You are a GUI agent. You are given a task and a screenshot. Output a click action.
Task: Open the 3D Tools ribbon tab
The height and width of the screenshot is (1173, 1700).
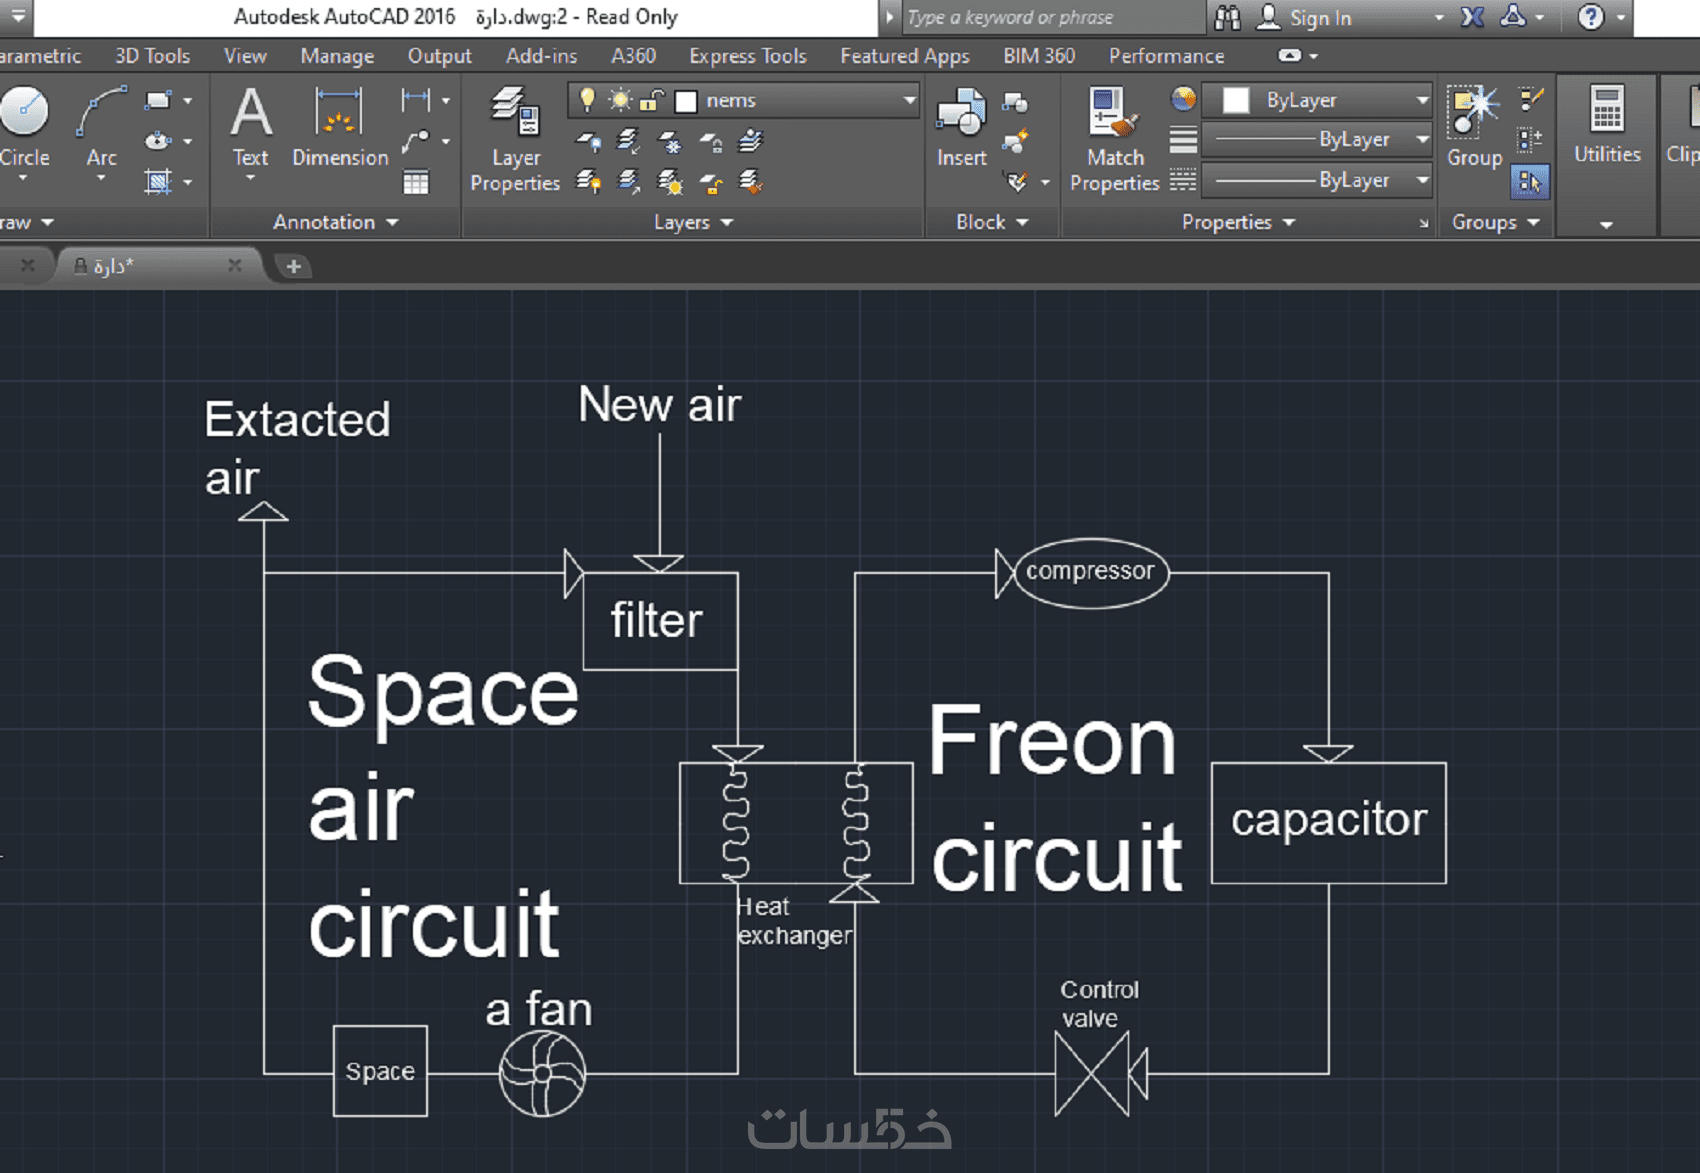tap(152, 56)
